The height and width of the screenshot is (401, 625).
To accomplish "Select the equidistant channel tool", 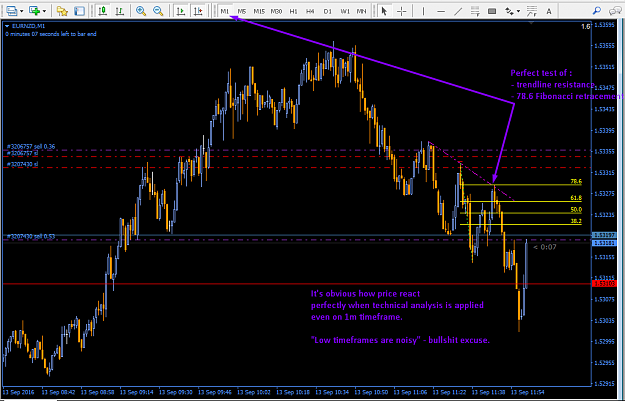I will pos(475,11).
